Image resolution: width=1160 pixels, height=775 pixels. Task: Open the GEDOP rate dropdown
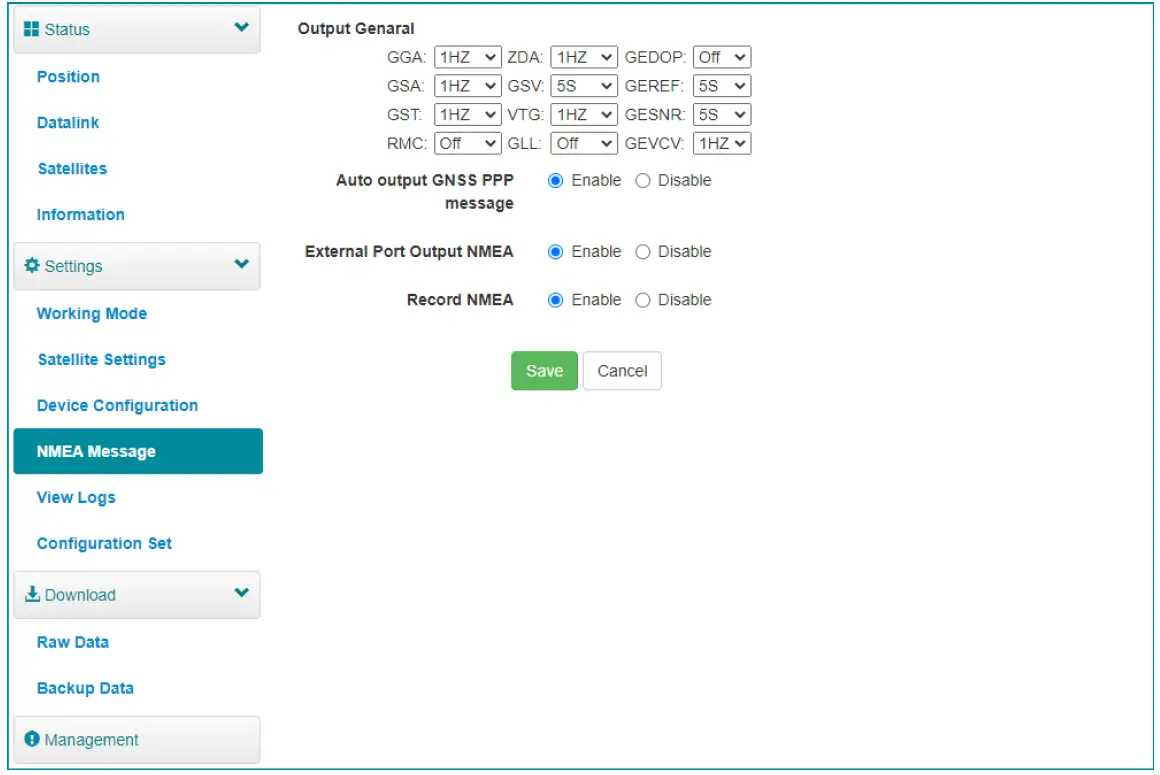pyautogui.click(x=722, y=57)
